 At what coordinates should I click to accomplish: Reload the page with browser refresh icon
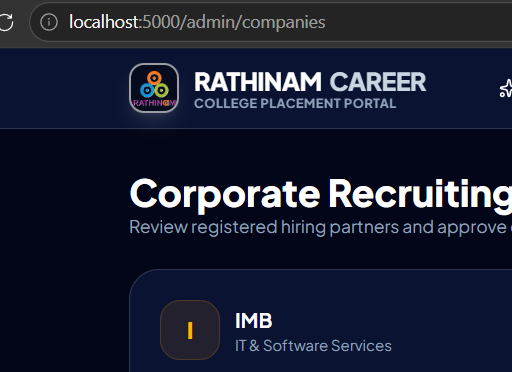tap(6, 22)
